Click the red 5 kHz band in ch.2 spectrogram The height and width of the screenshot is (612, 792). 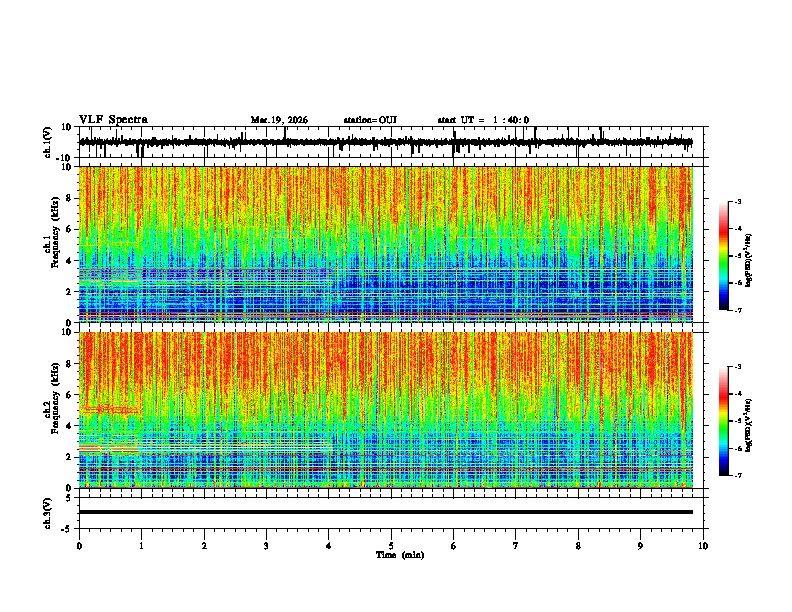click(110, 410)
